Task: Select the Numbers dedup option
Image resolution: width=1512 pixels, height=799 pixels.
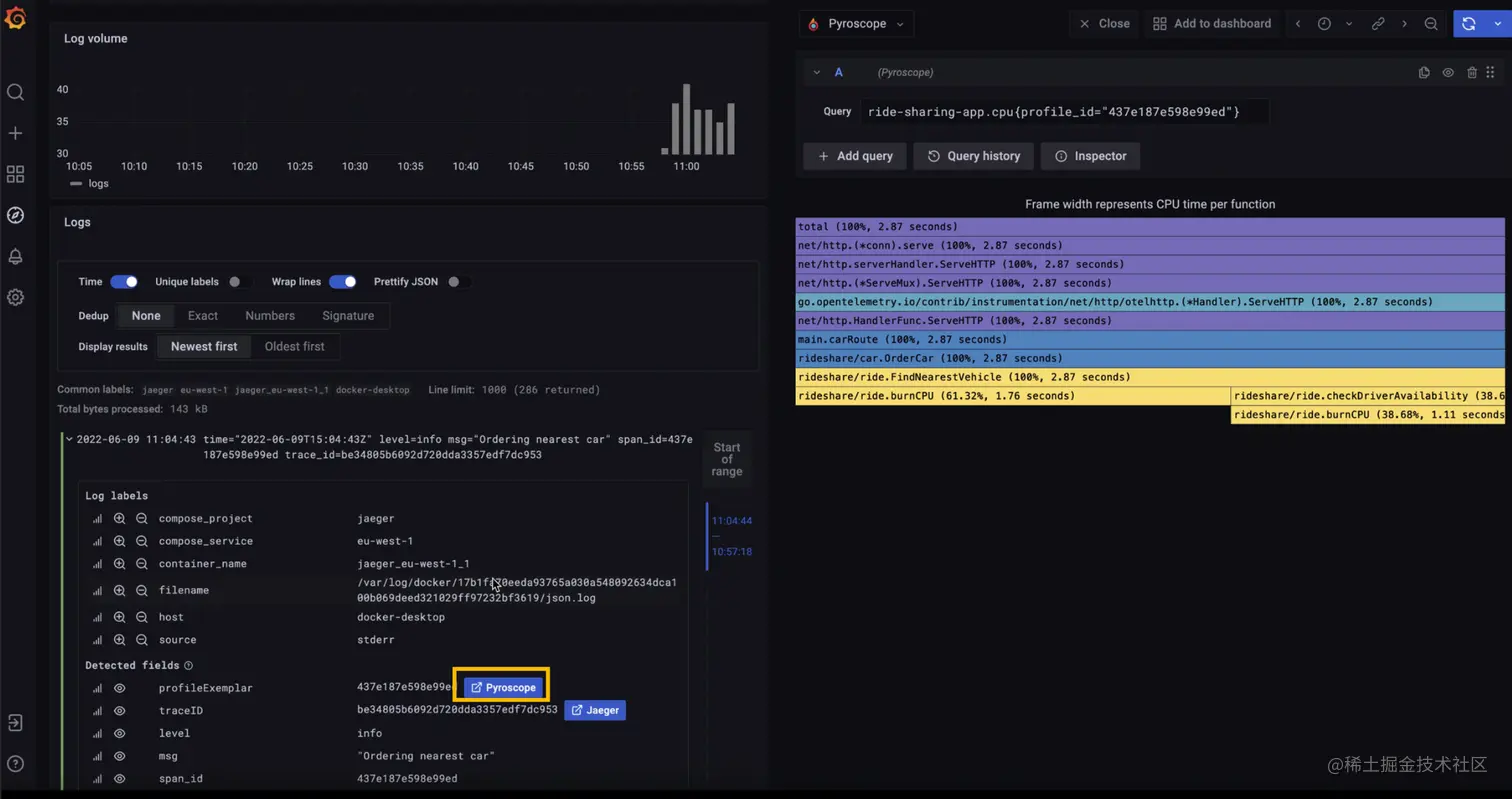Action: [x=270, y=316]
